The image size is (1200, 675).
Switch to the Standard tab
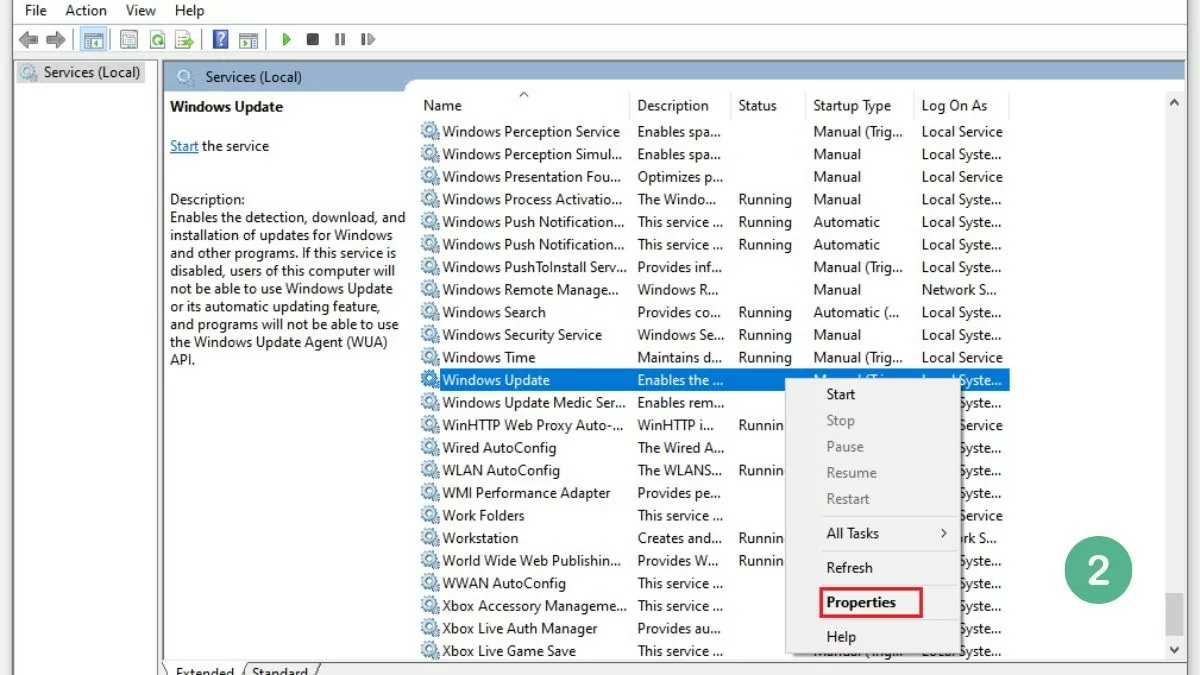pyautogui.click(x=280, y=669)
